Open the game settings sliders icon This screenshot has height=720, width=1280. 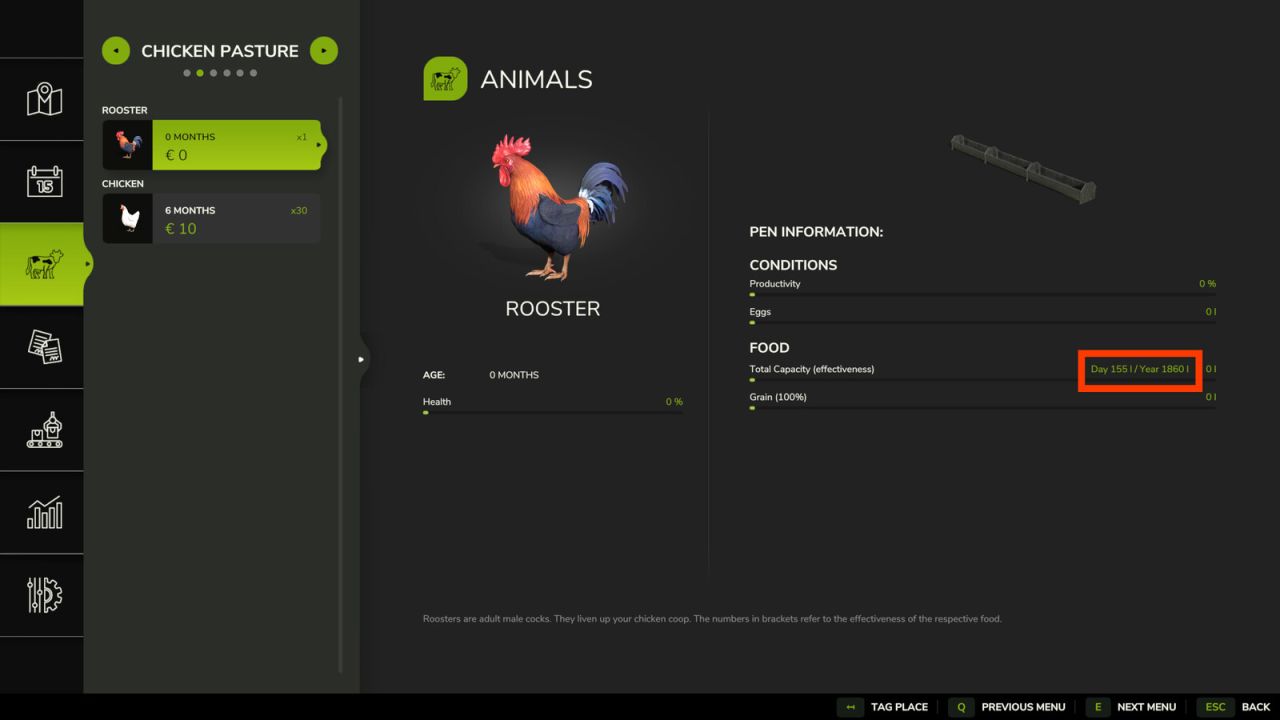(x=42, y=597)
